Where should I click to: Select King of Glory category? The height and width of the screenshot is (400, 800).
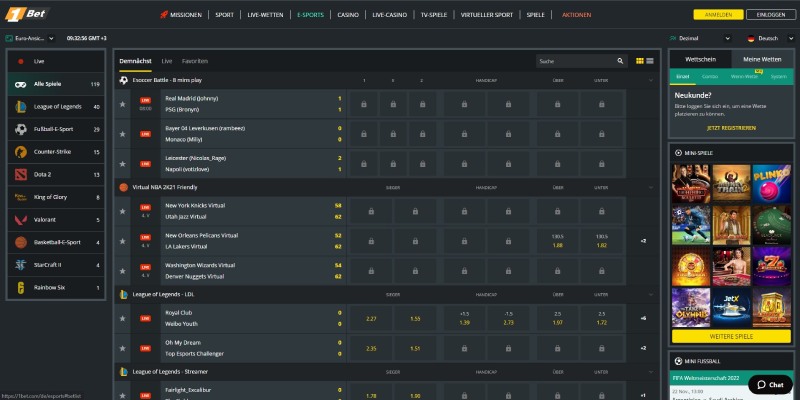coord(56,197)
